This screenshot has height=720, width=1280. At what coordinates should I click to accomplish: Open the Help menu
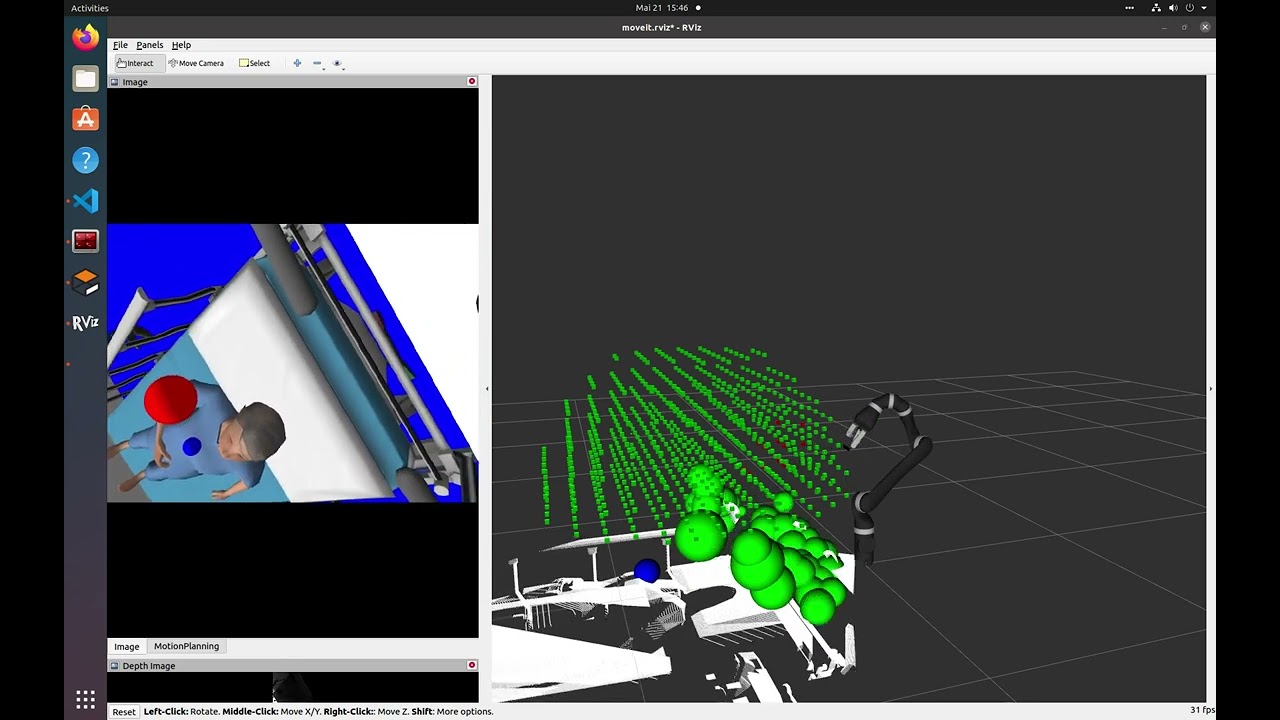click(x=181, y=45)
